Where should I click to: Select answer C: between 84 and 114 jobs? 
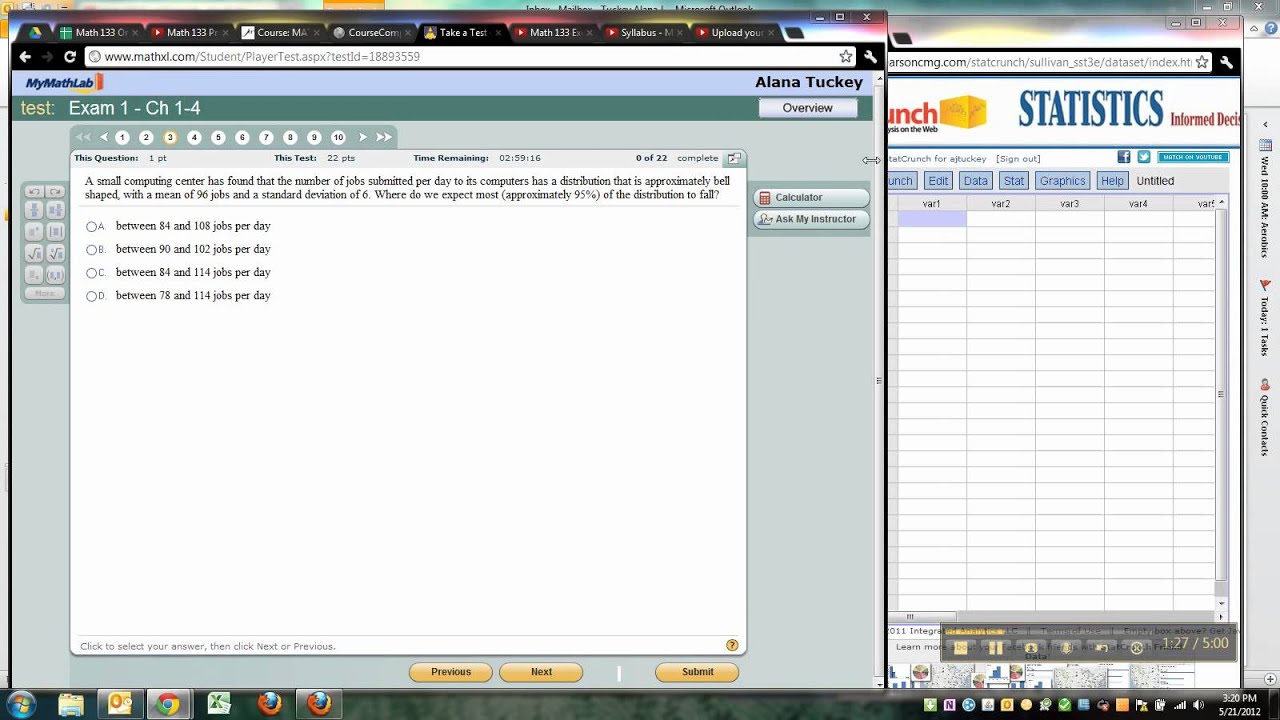(92, 273)
